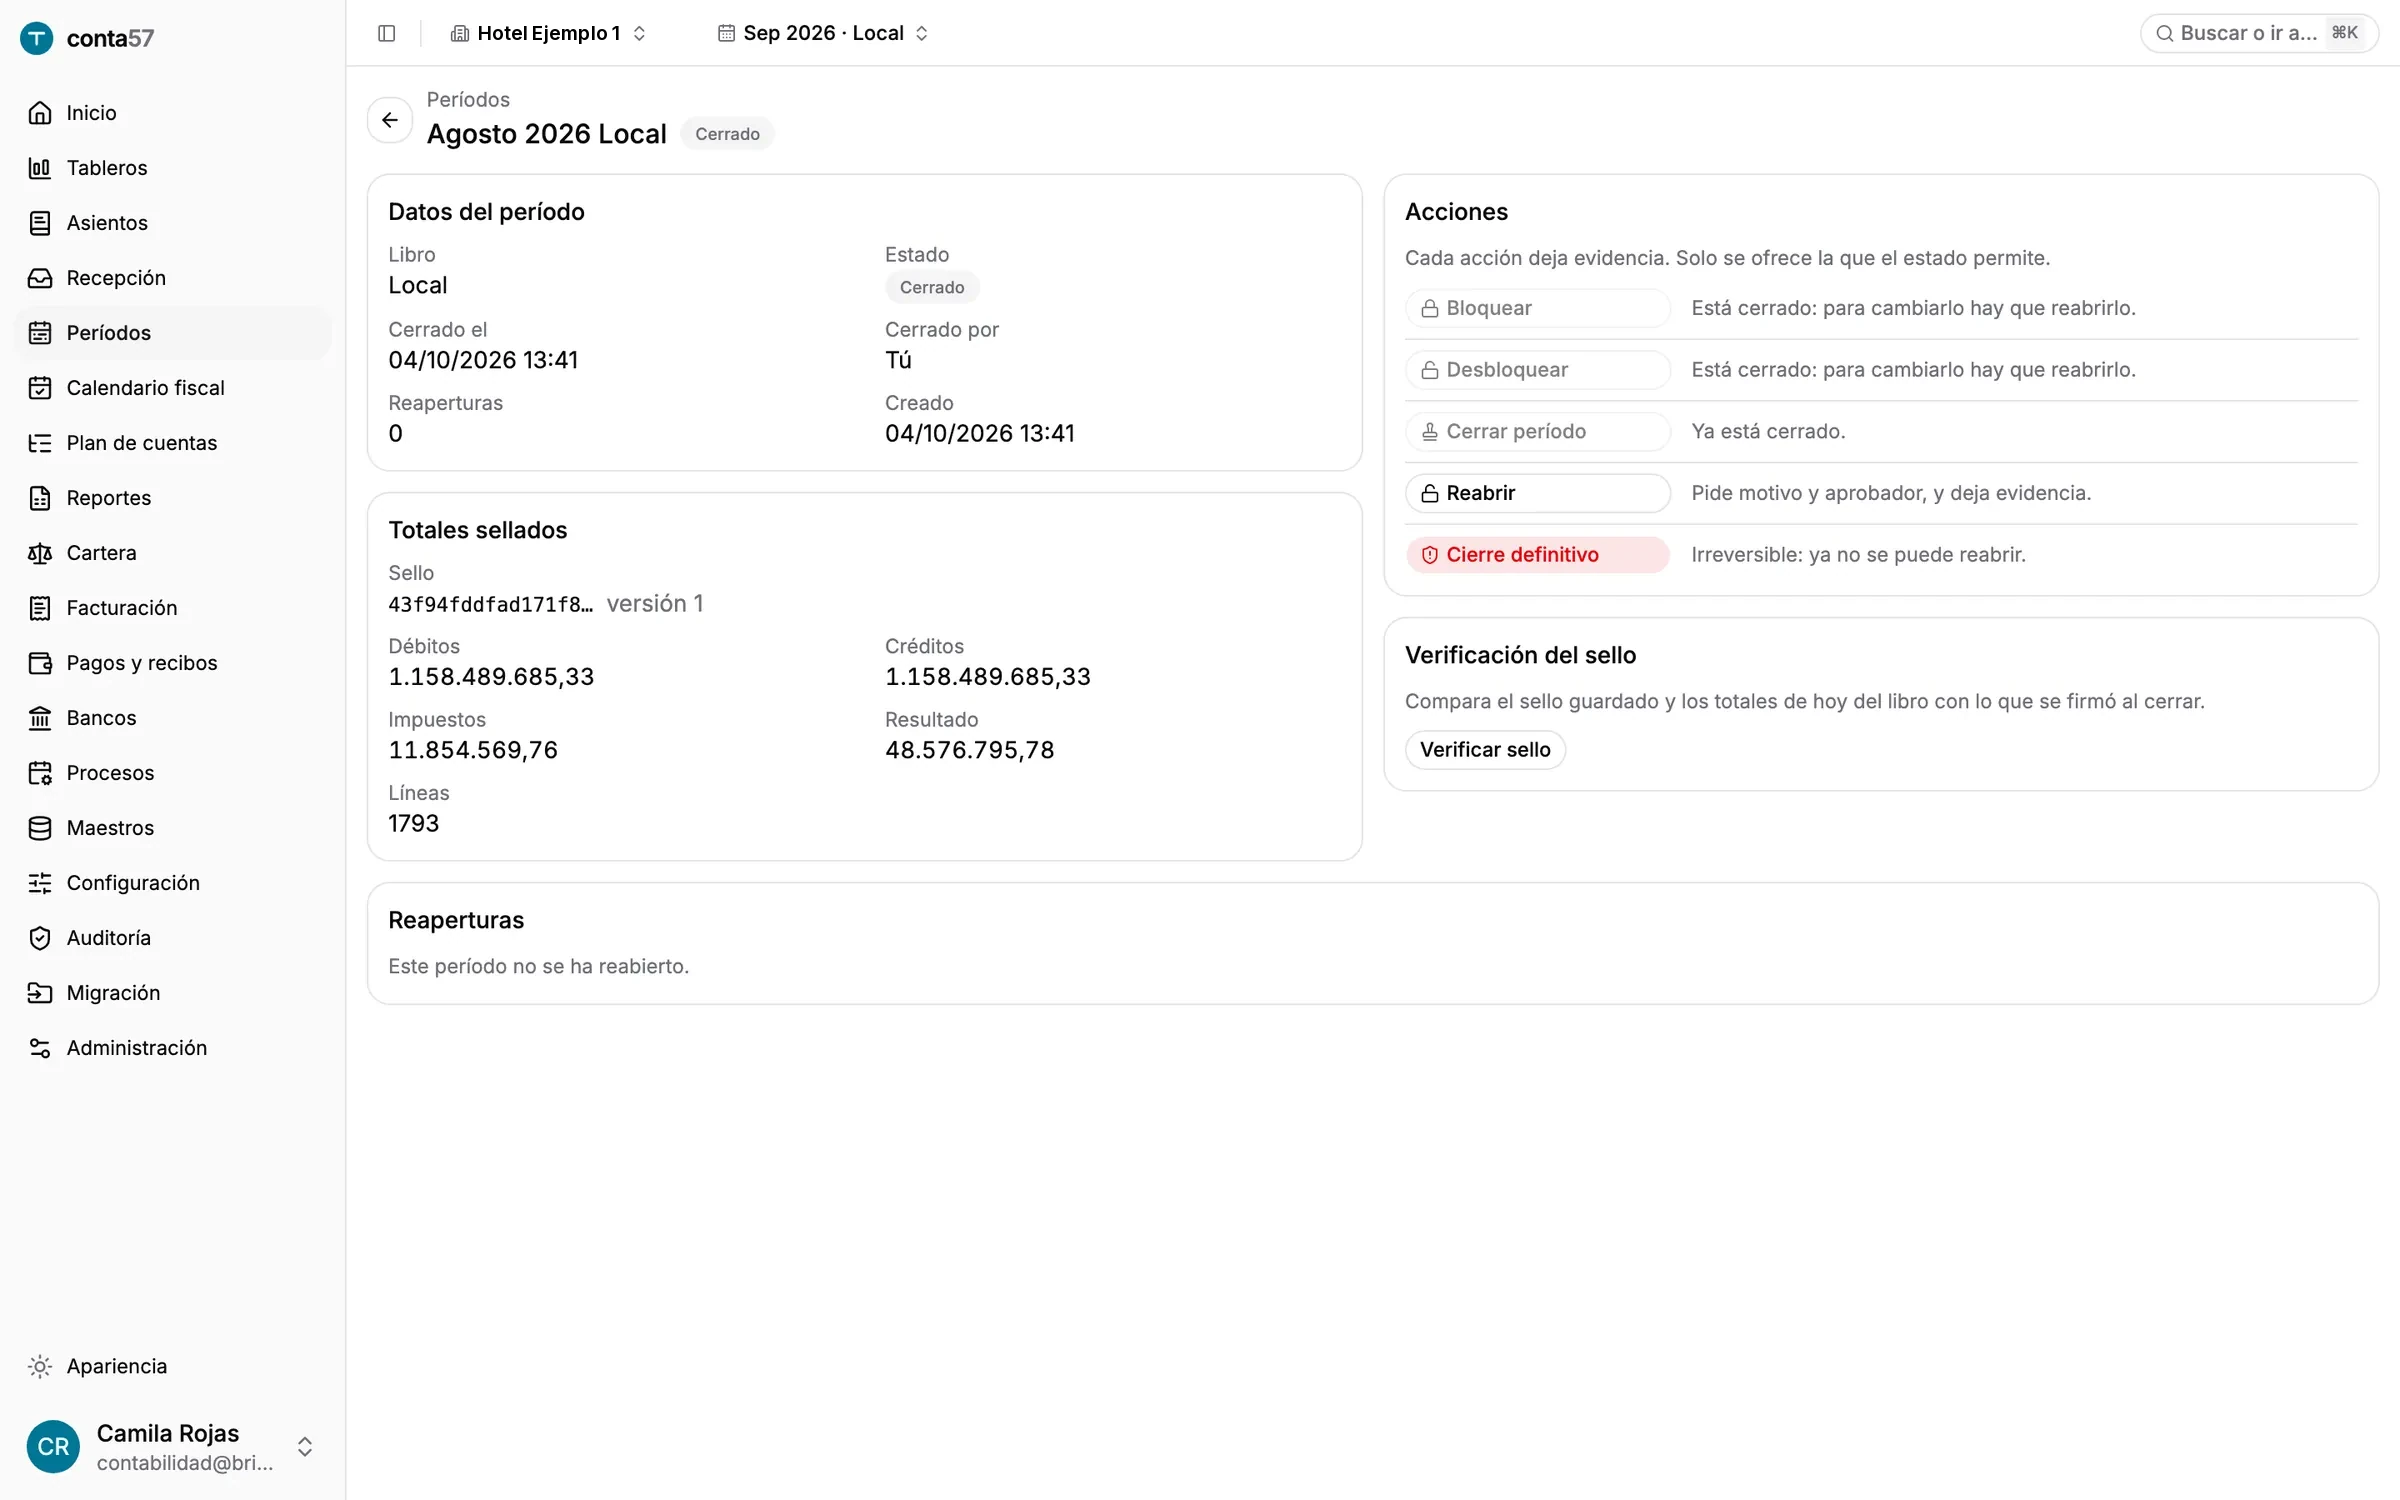Navigate to Procesos
The width and height of the screenshot is (2400, 1500).
[x=172, y=773]
